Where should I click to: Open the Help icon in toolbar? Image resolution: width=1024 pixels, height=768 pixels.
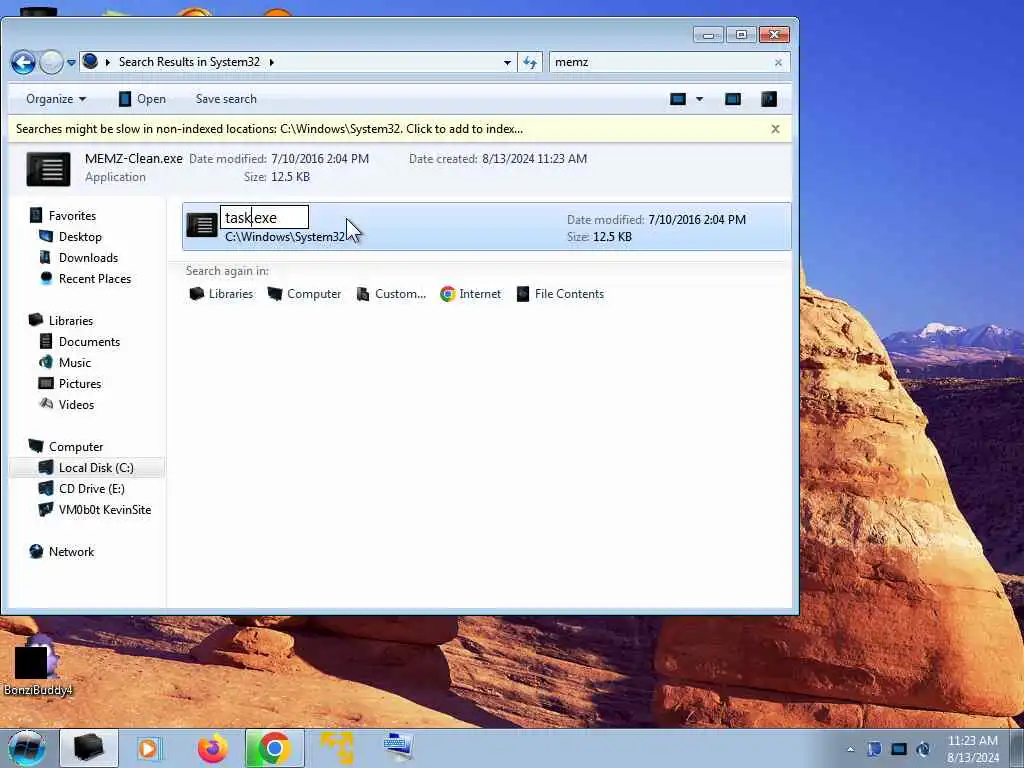coord(769,99)
